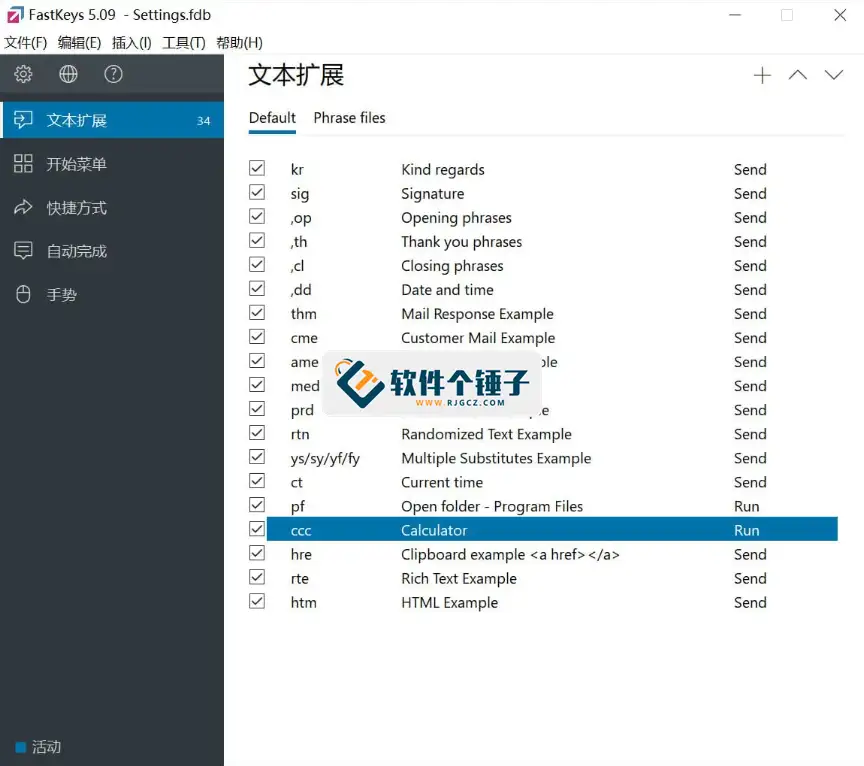The height and width of the screenshot is (766, 864).
Task: Click the plus icon to add entry
Action: point(762,75)
